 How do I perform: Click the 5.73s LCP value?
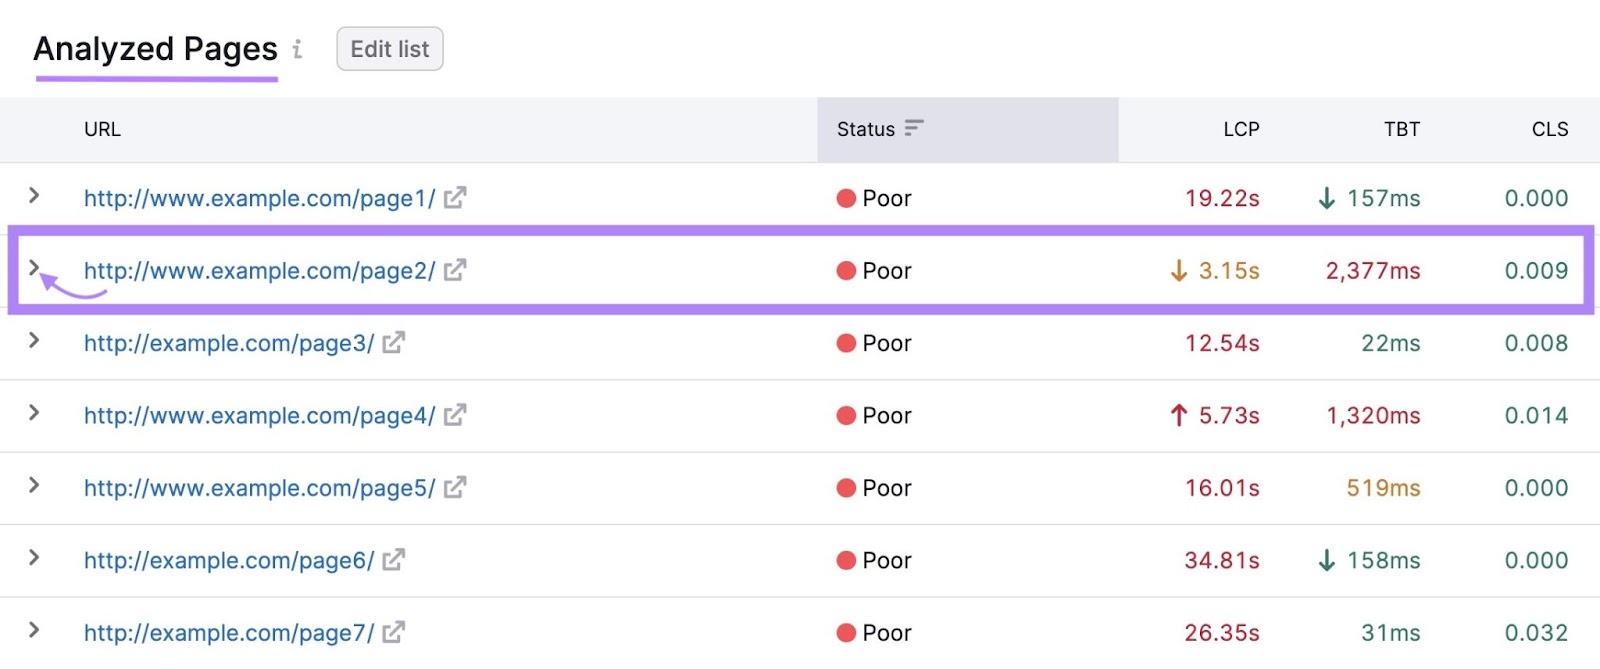coord(1229,416)
